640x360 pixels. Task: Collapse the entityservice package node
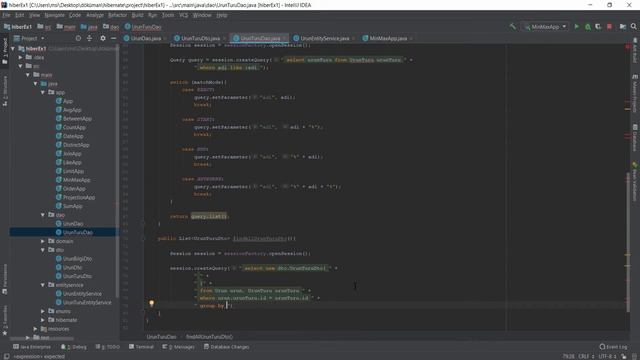[x=42, y=285]
